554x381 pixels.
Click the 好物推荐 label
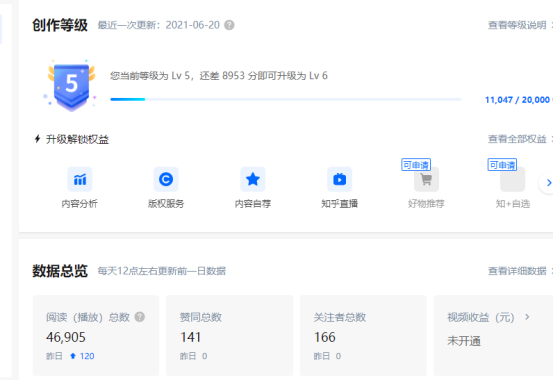point(426,204)
